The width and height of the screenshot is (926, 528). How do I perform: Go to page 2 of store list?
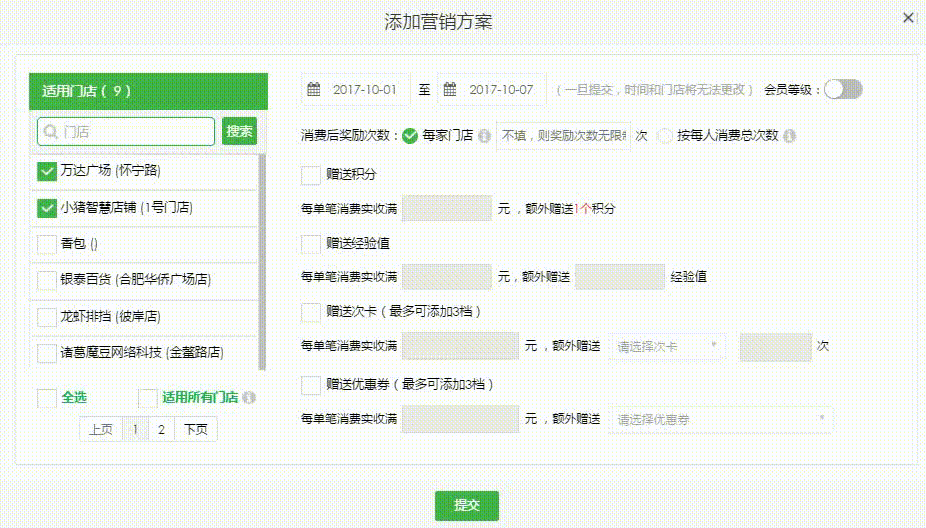tap(161, 429)
